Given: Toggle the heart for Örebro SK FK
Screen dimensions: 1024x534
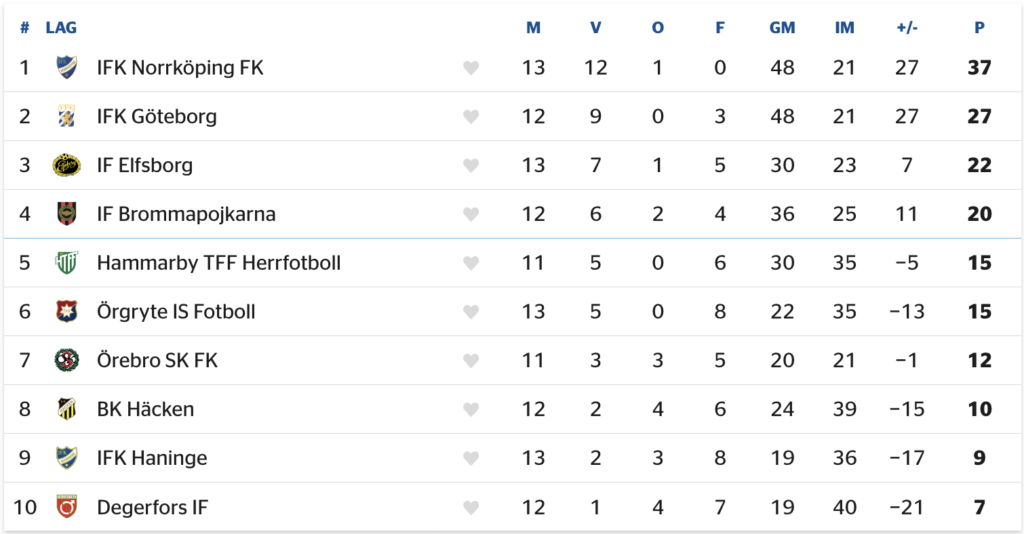Looking at the screenshot, I should coord(471,361).
